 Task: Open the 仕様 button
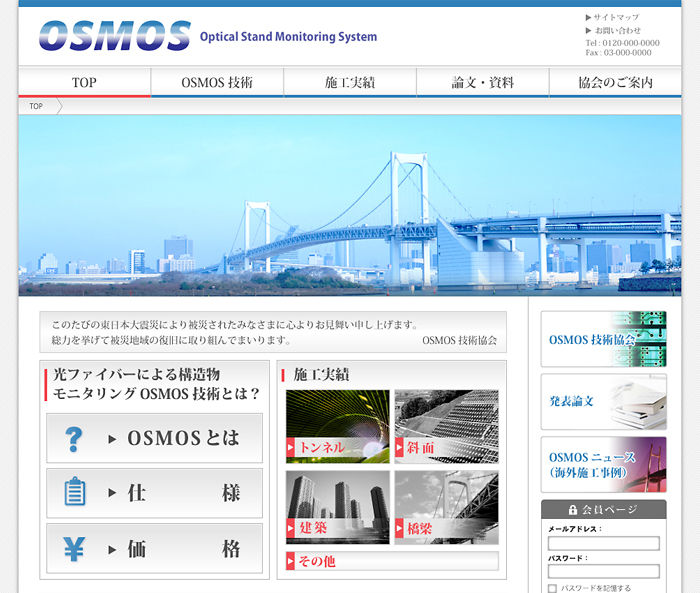coord(154,493)
